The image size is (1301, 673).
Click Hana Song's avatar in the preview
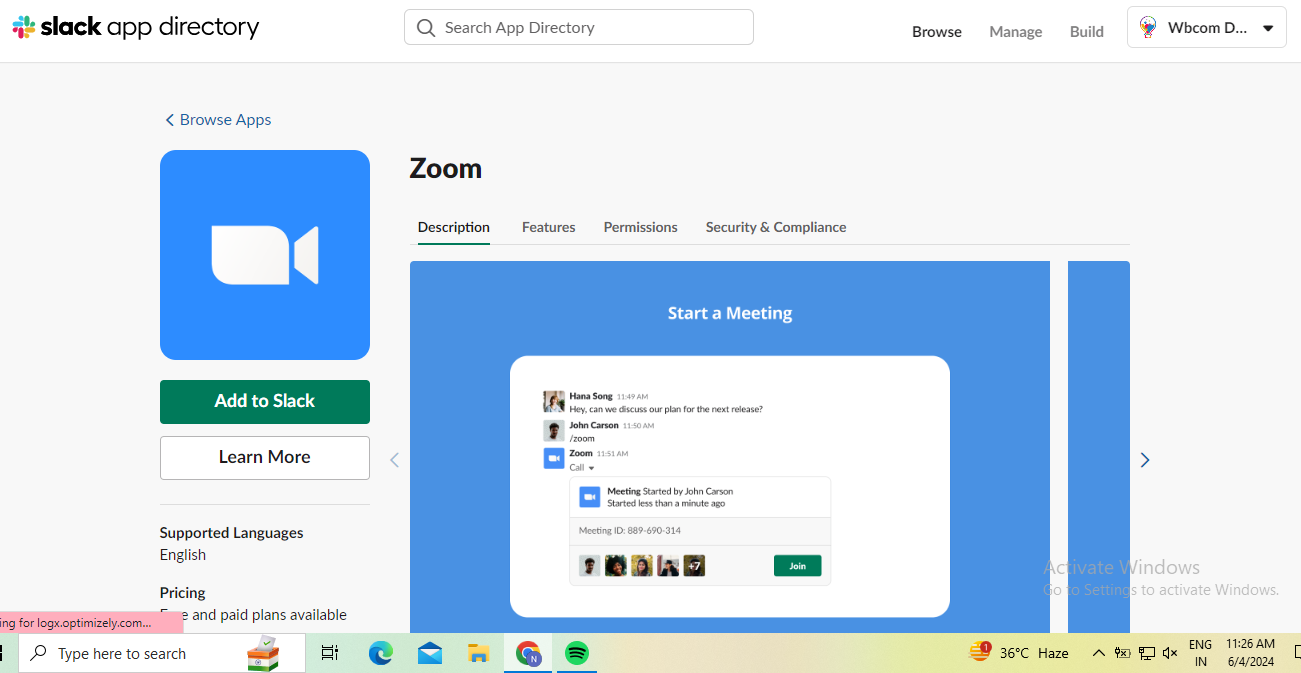click(x=554, y=402)
